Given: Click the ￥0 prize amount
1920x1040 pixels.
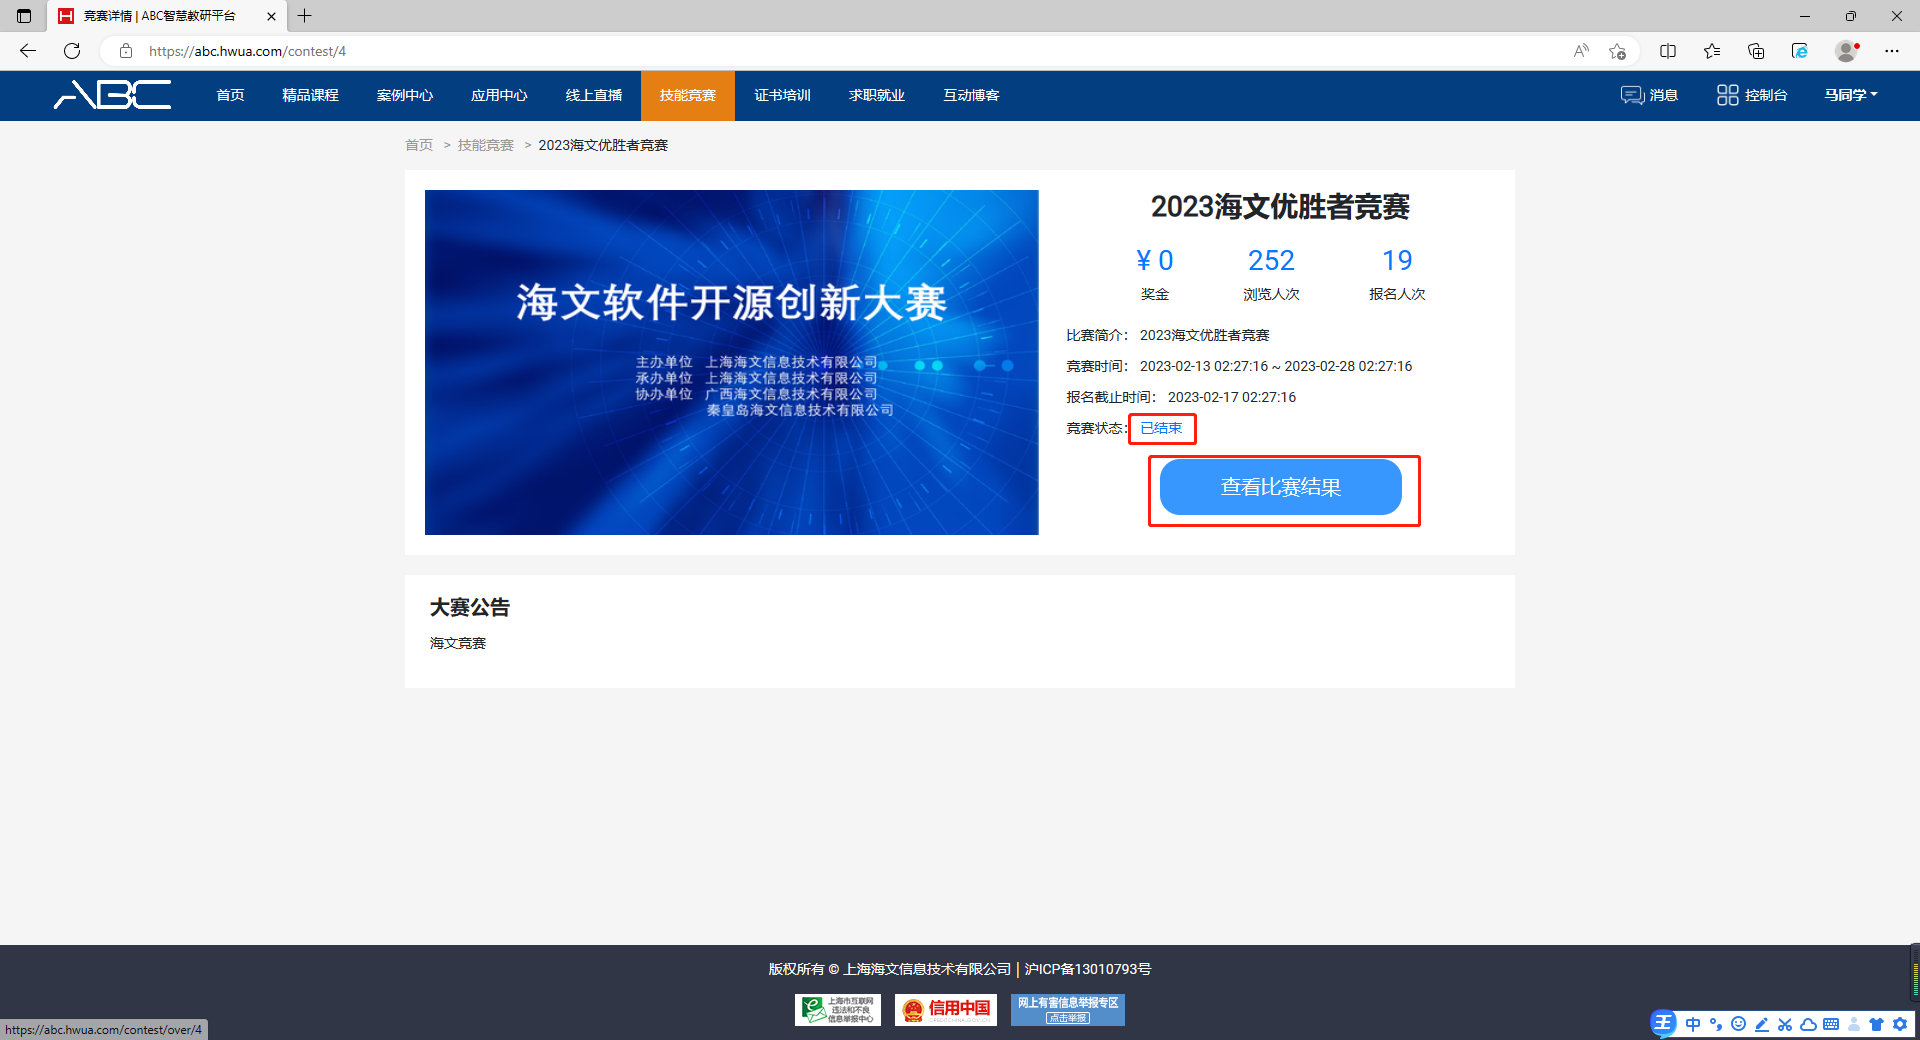Looking at the screenshot, I should (1155, 260).
